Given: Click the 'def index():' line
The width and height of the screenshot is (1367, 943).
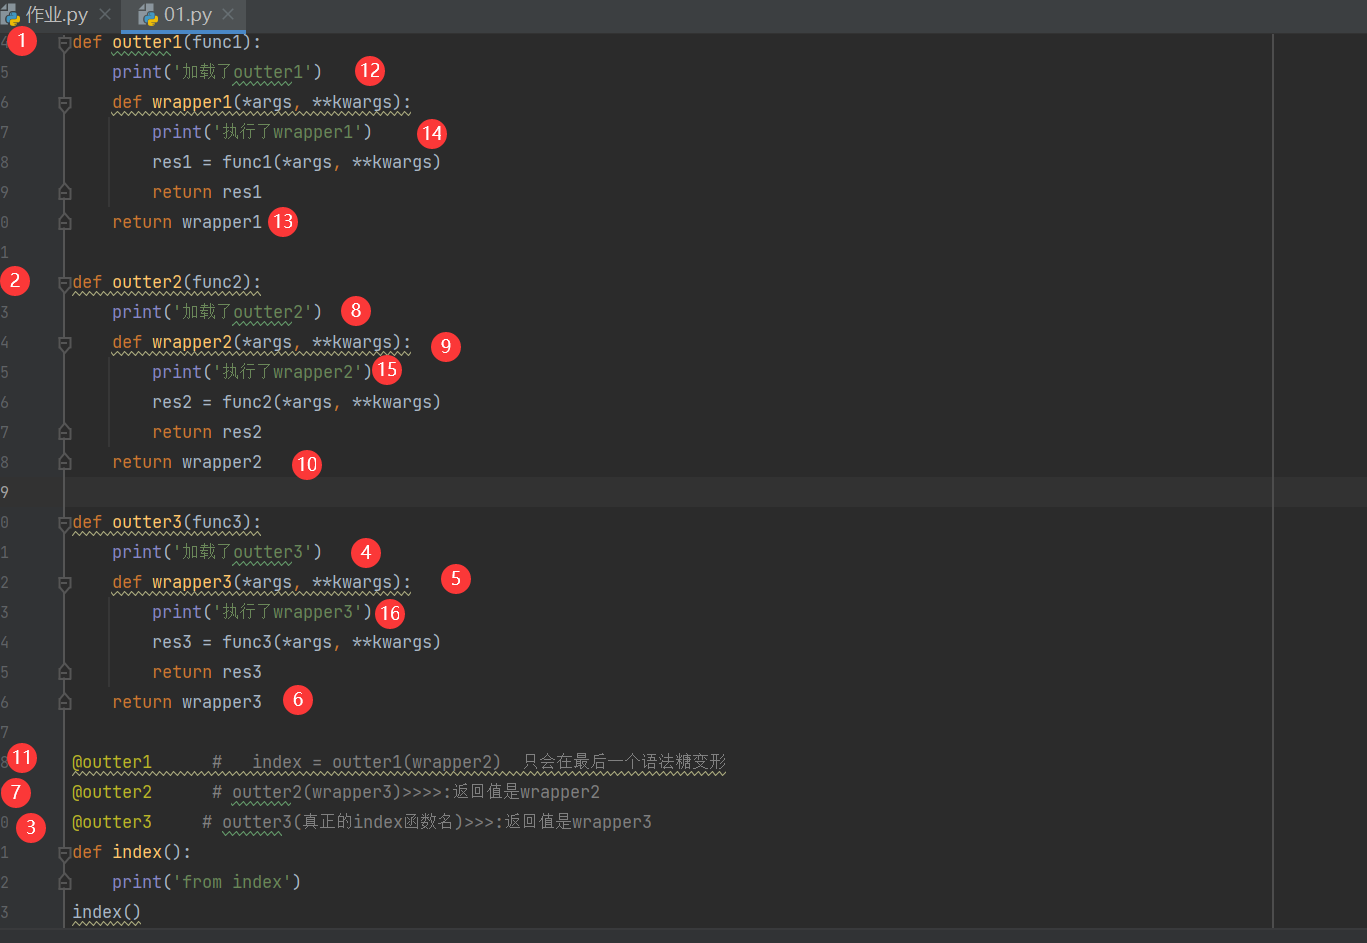Looking at the screenshot, I should point(131,852).
